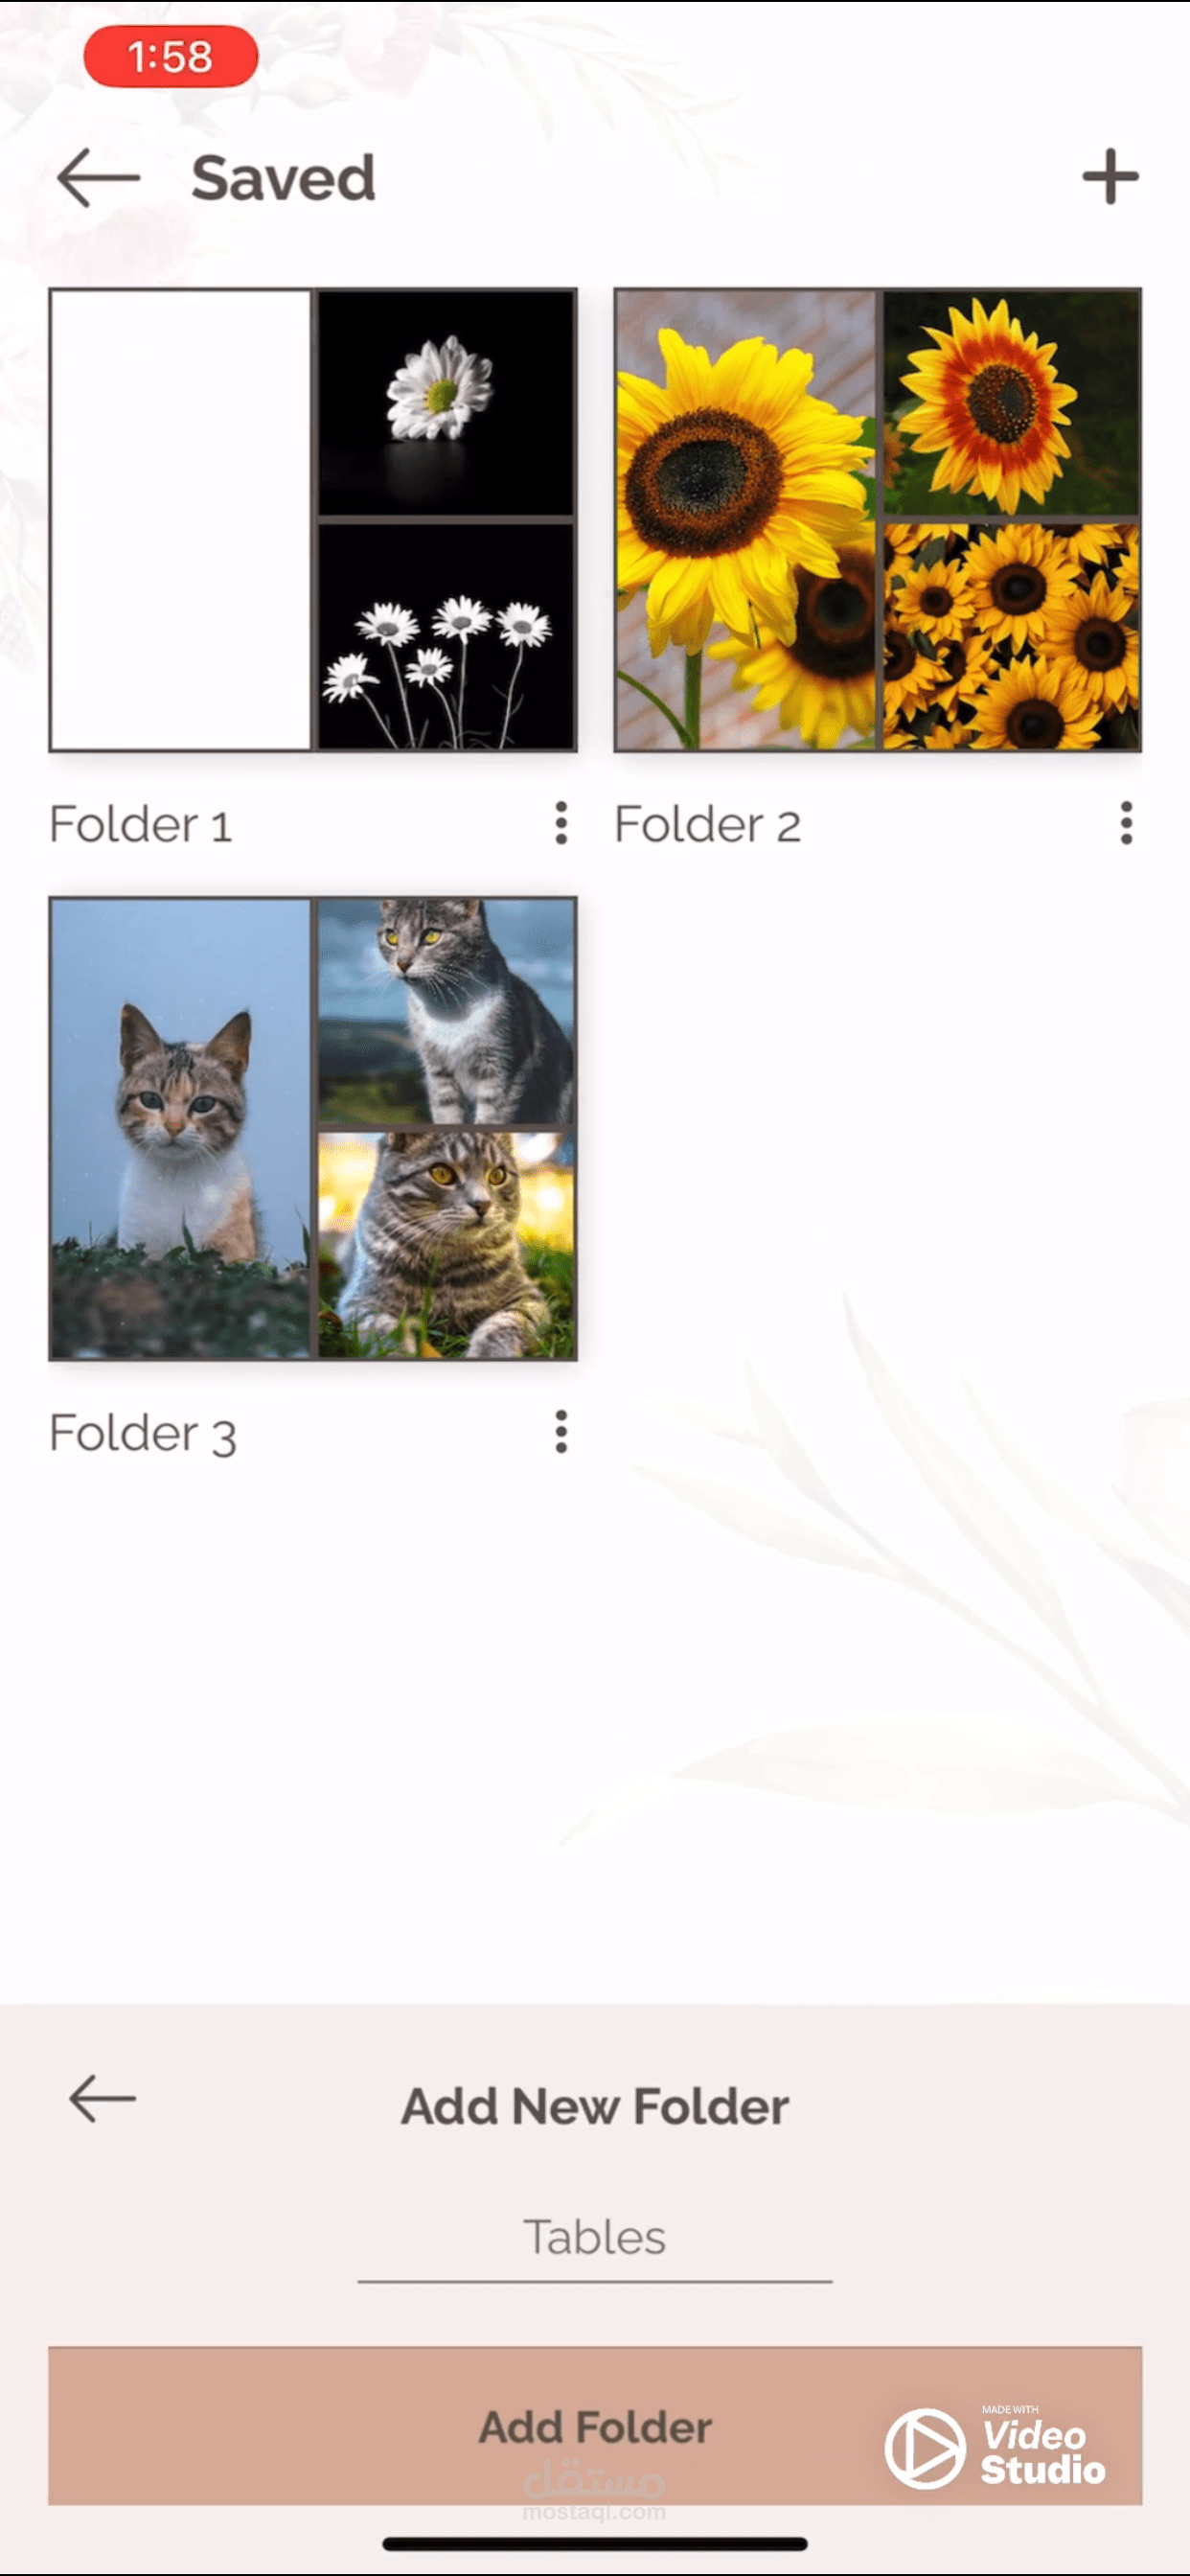Open the kitten on blue background photo

(181, 1128)
